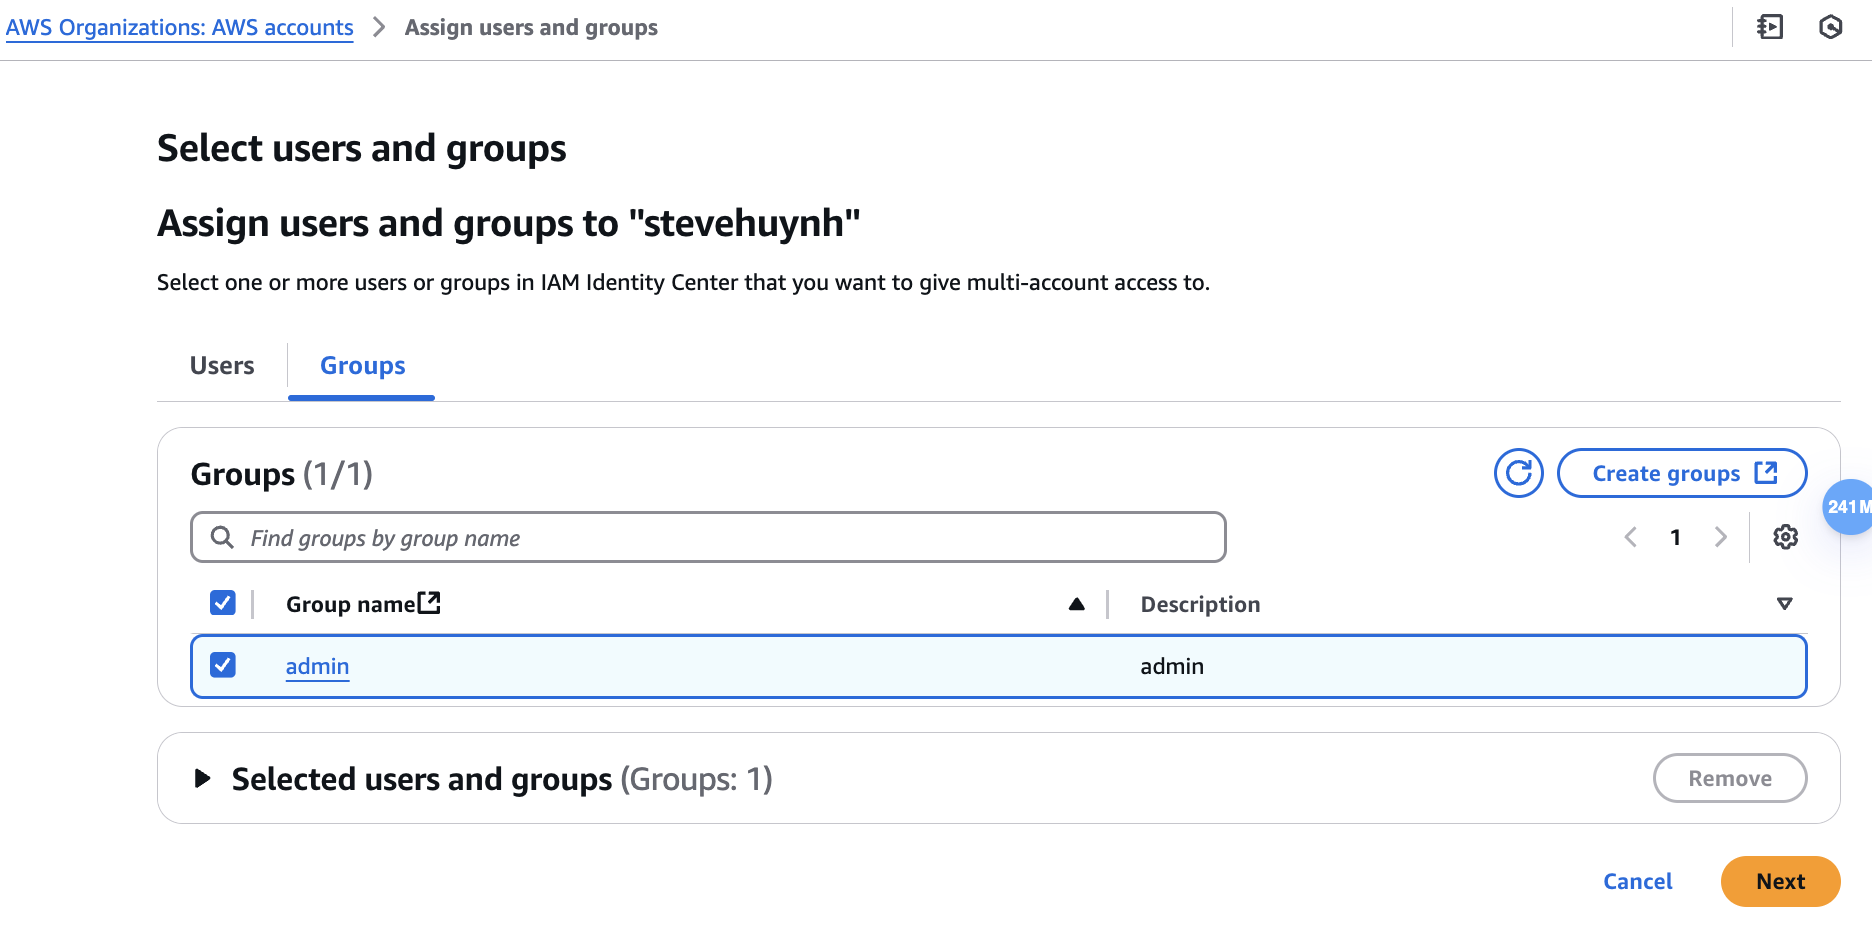
Task: Open table preferences gear icon
Action: pyautogui.click(x=1785, y=537)
